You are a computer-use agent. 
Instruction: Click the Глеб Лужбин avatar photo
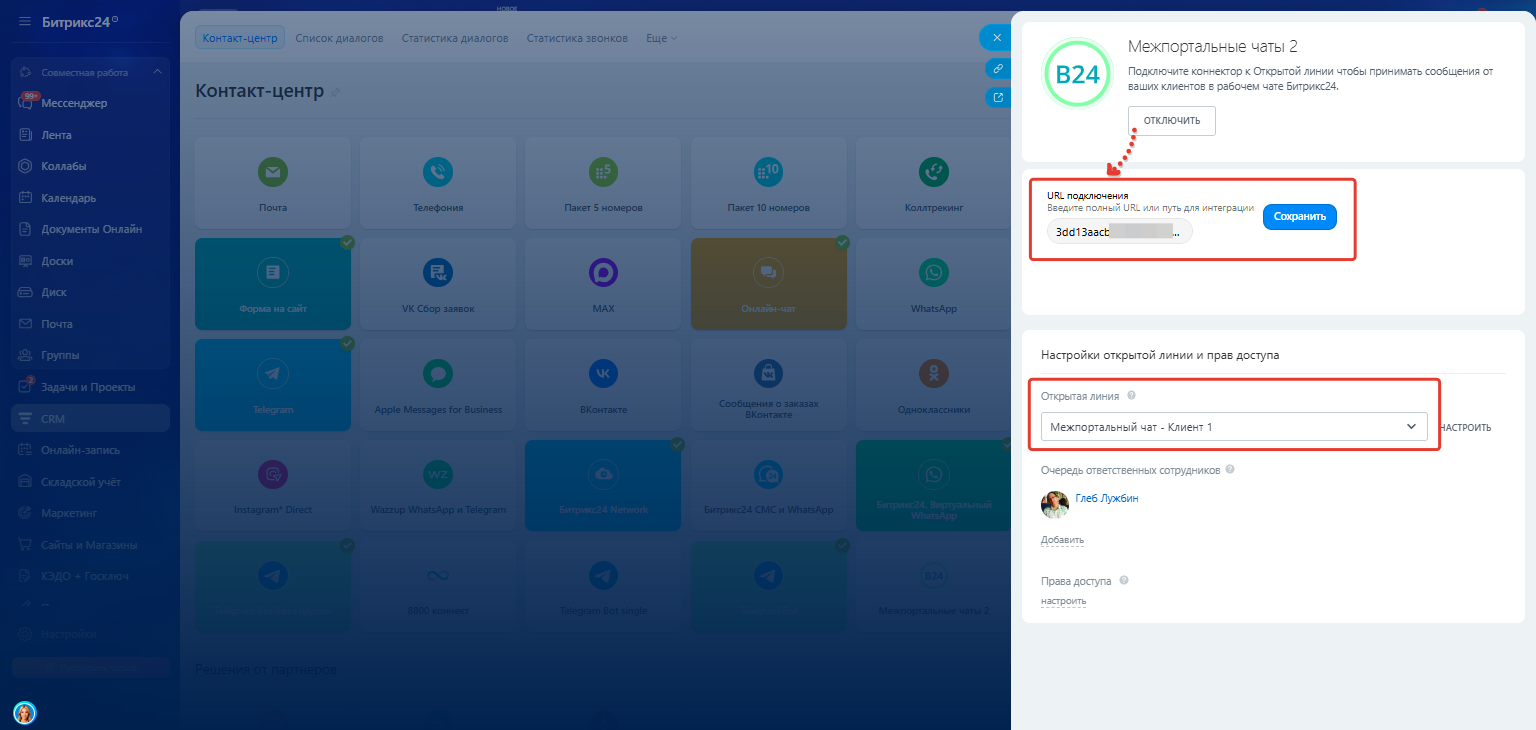point(1055,504)
